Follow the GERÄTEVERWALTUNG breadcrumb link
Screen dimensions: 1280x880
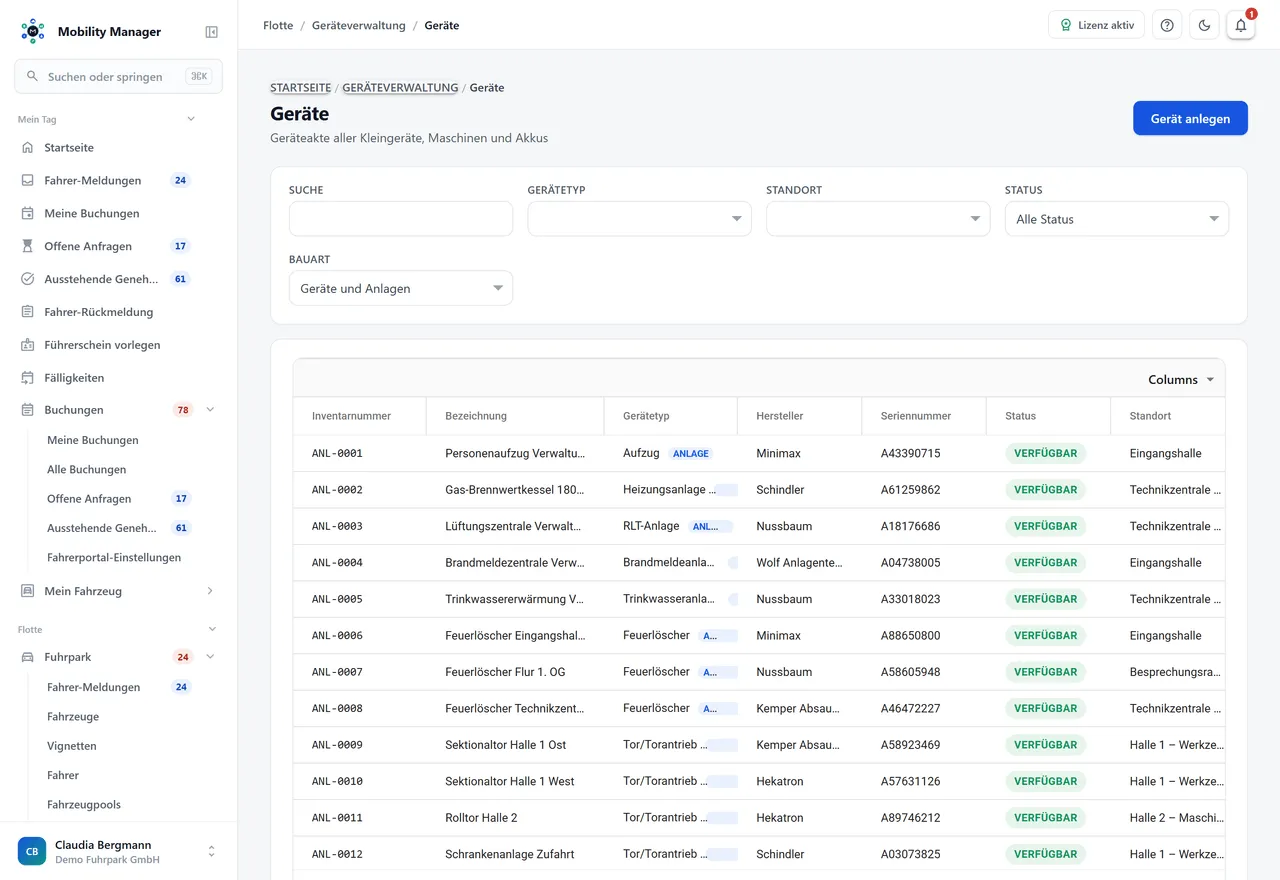click(400, 88)
